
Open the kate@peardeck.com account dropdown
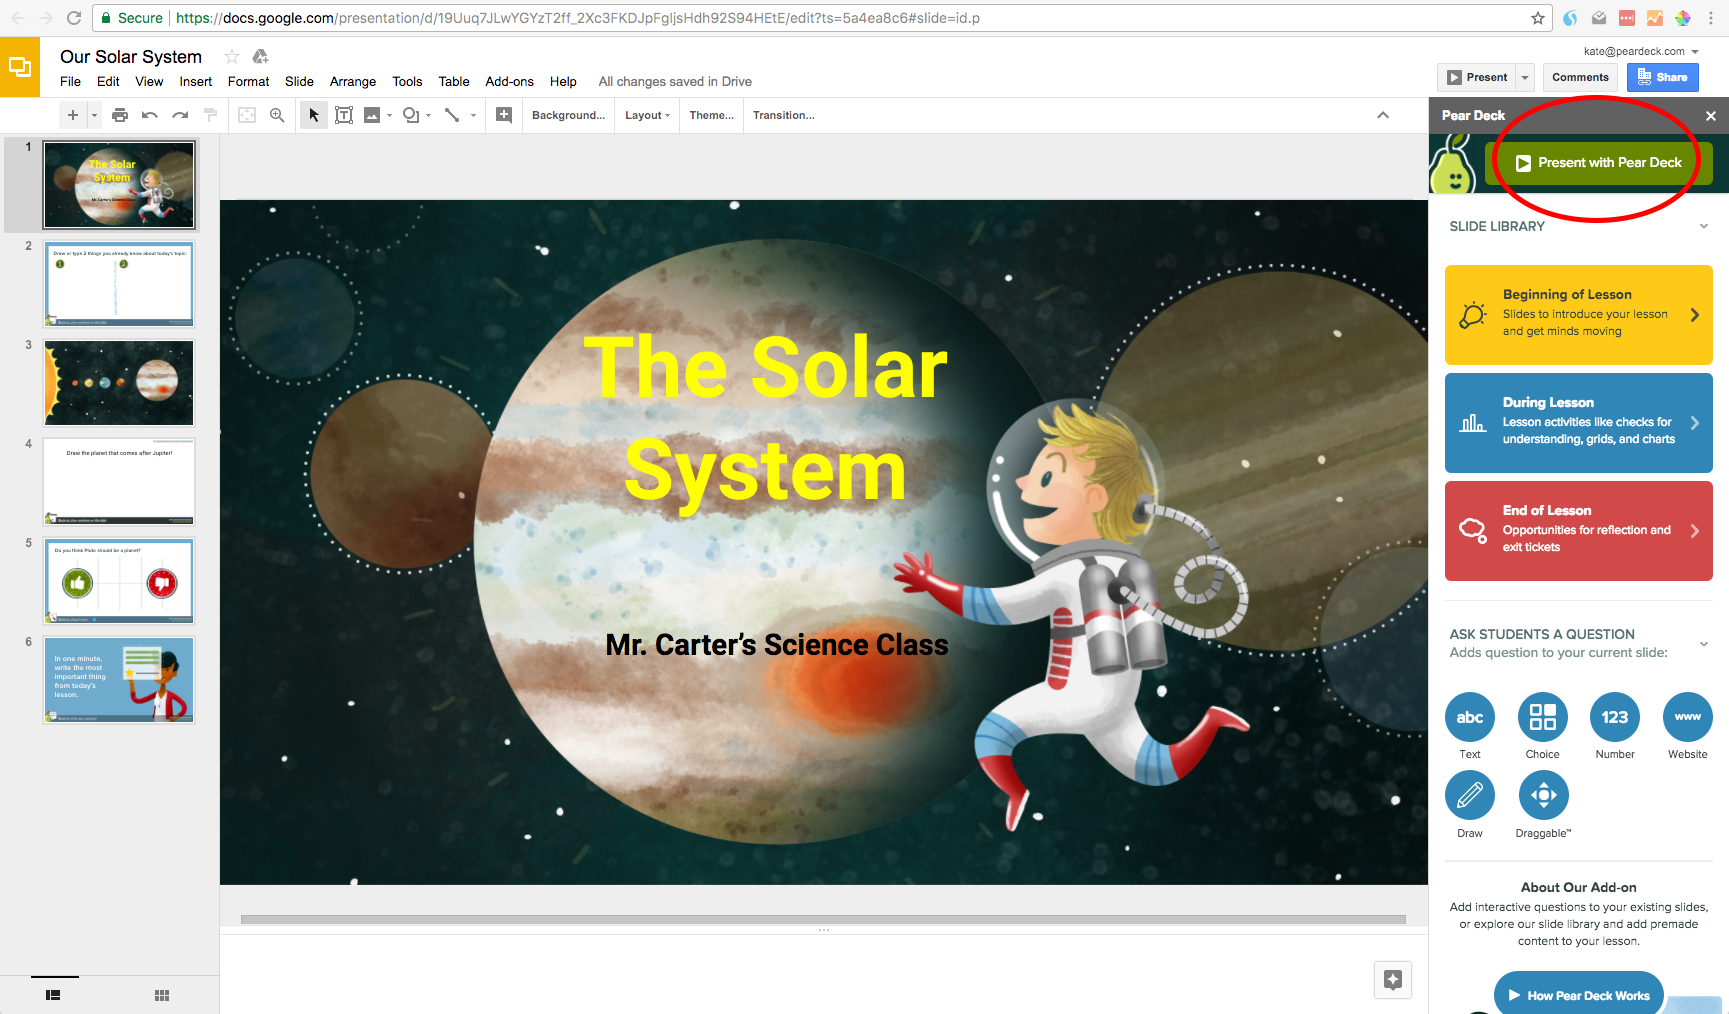(1641, 51)
